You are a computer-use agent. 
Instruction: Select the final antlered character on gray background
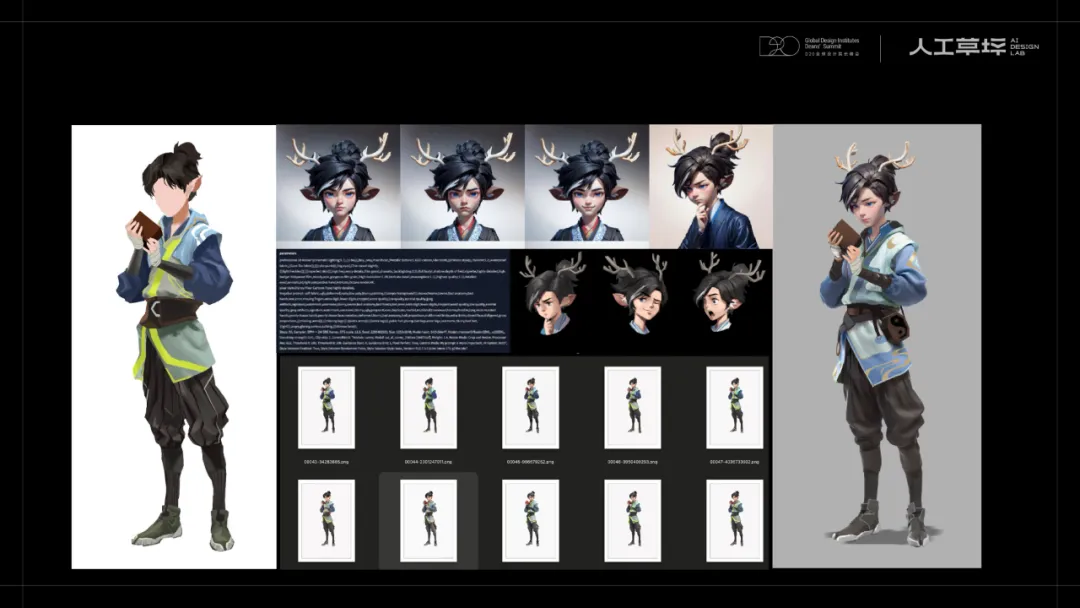pos(877,346)
